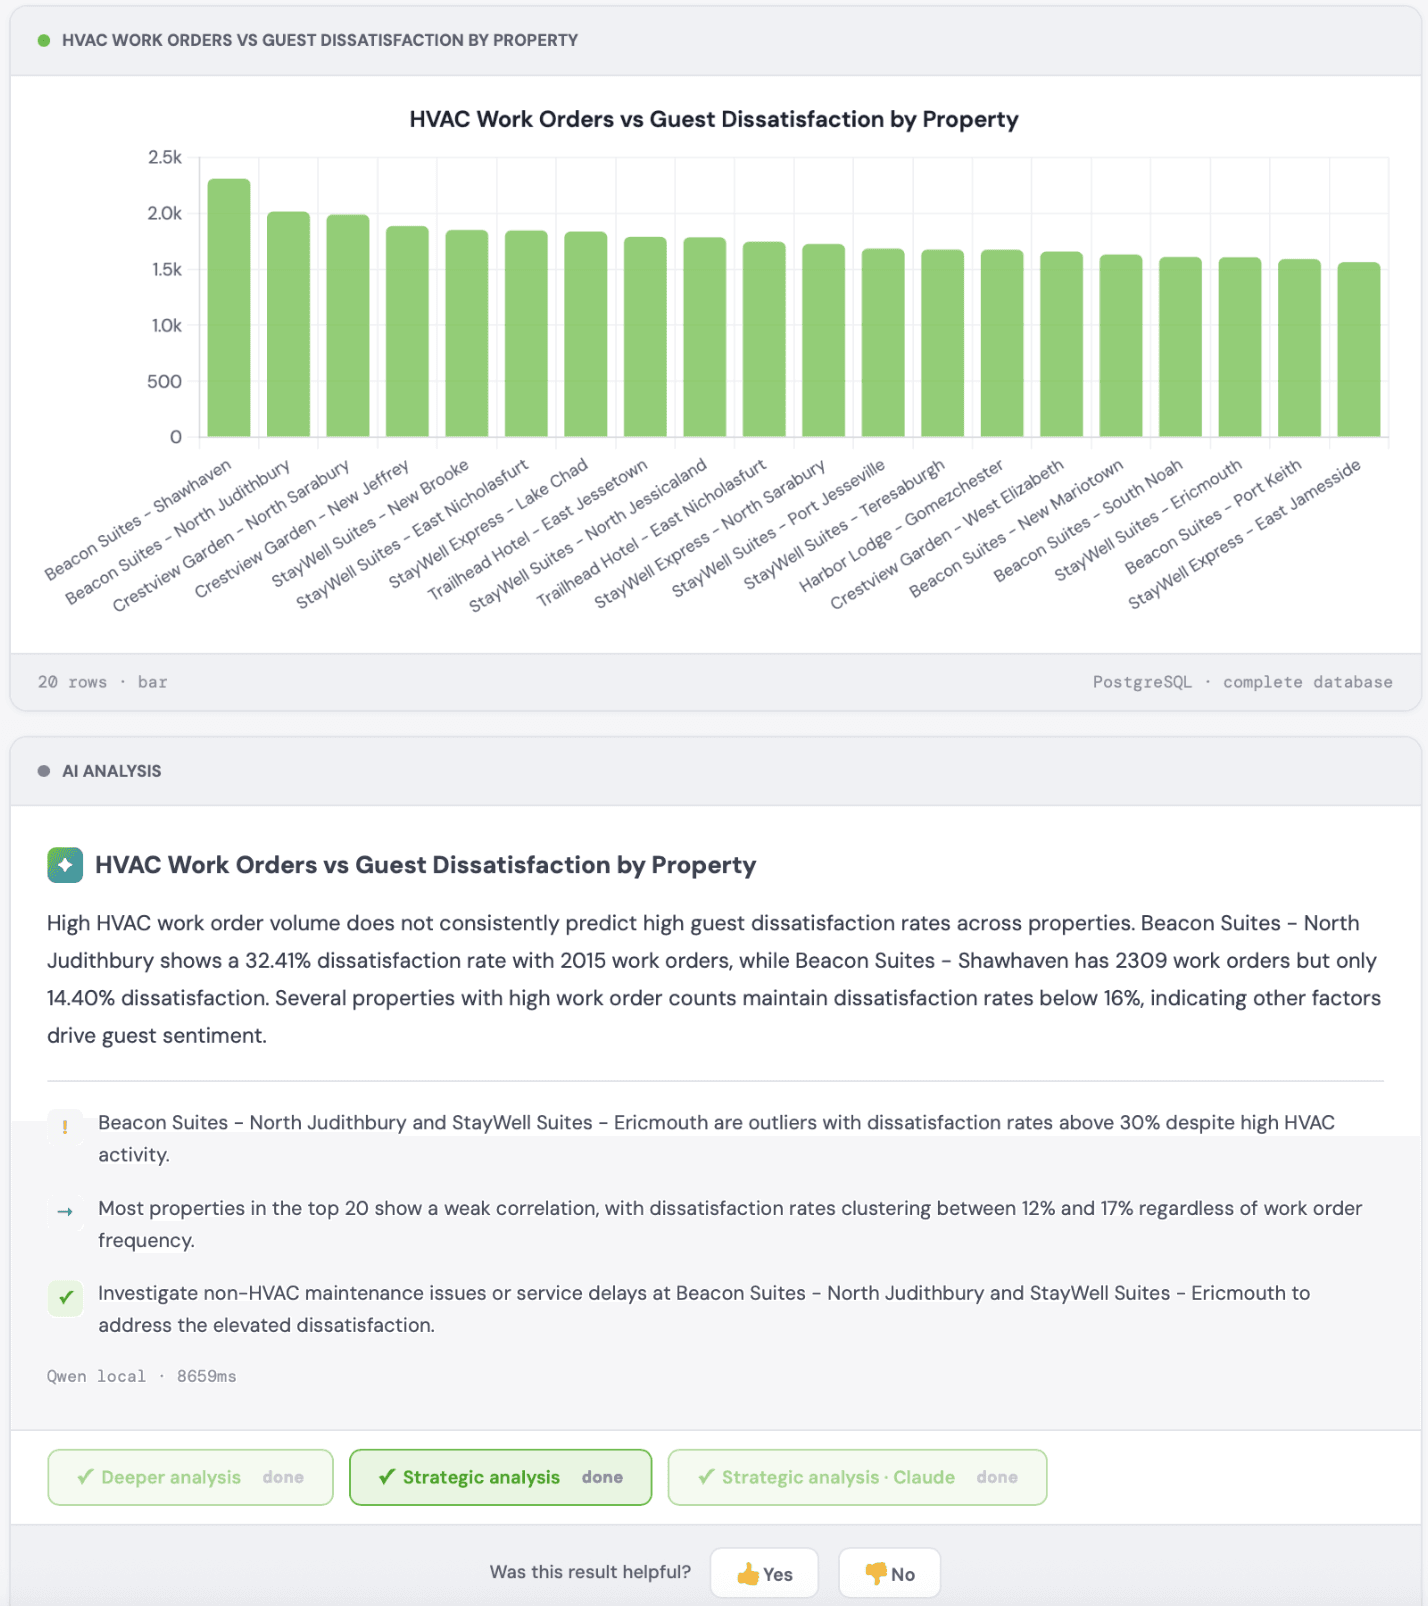
Task: Click the PostgreSQL label
Action: 1142,682
